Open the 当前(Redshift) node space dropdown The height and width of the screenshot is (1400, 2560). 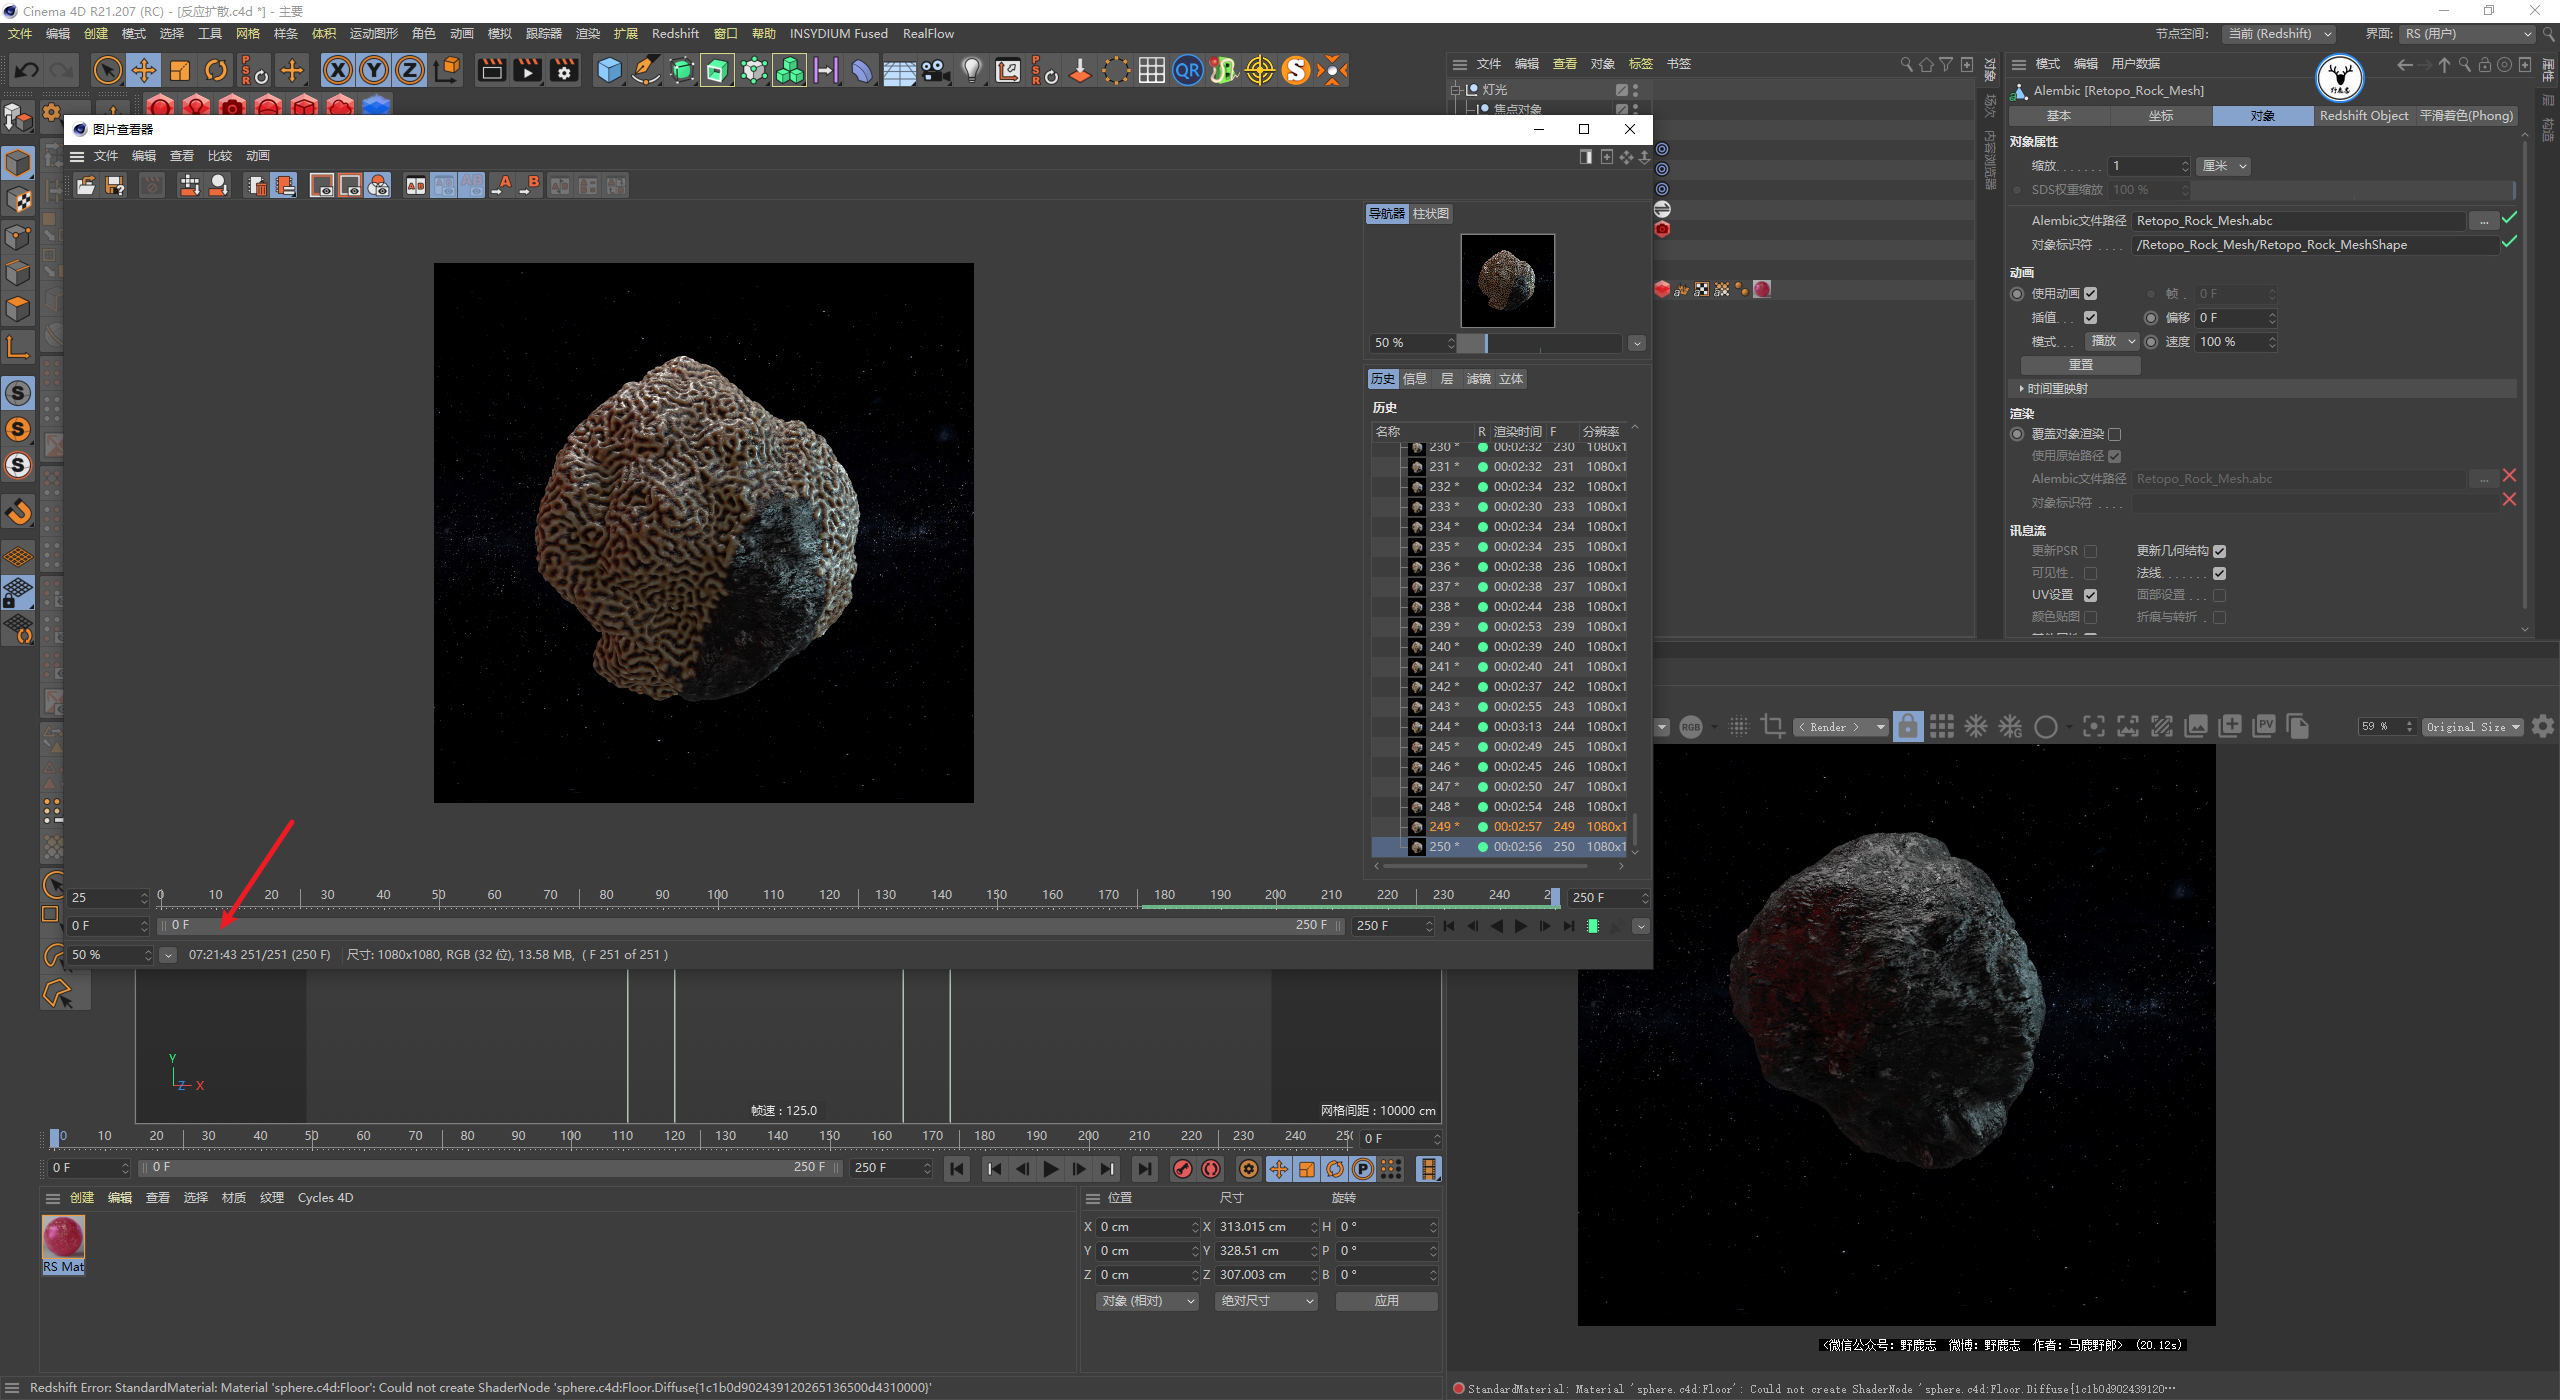(2280, 33)
